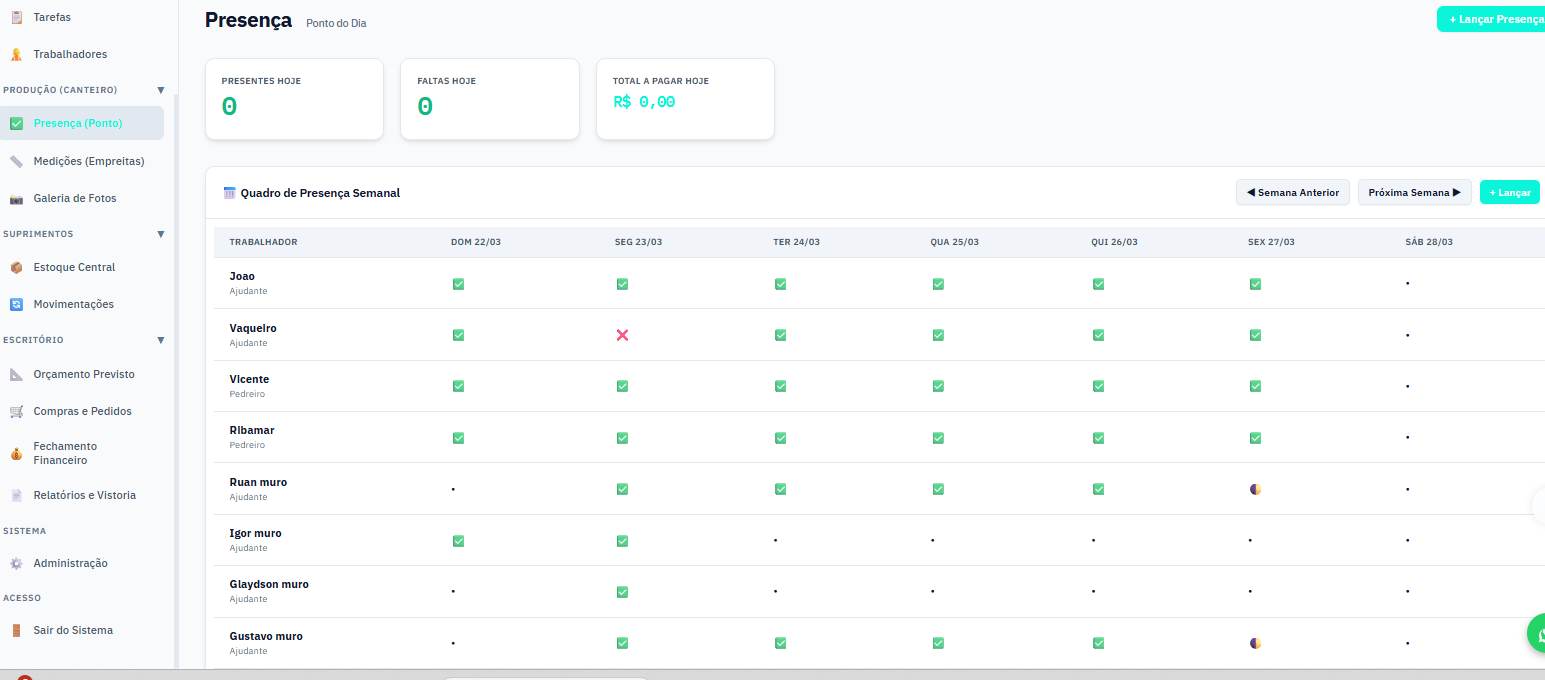Open Relatórios e Vistoria menu item
Image resolution: width=1545 pixels, height=680 pixels.
point(84,495)
